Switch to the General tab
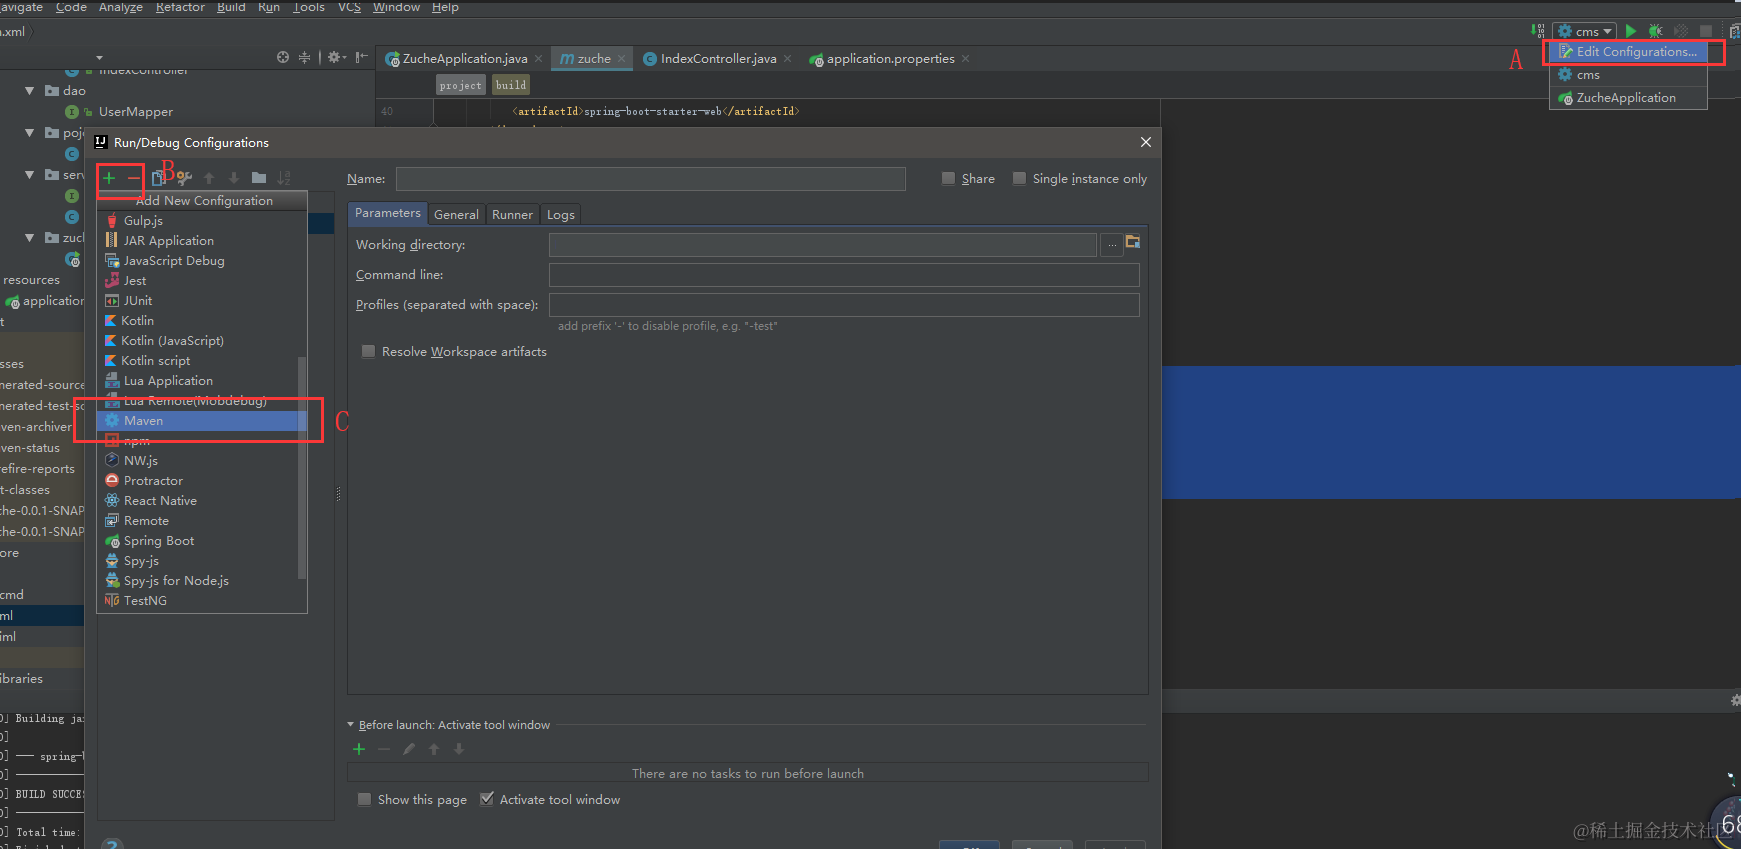Viewport: 1741px width, 849px height. (456, 214)
